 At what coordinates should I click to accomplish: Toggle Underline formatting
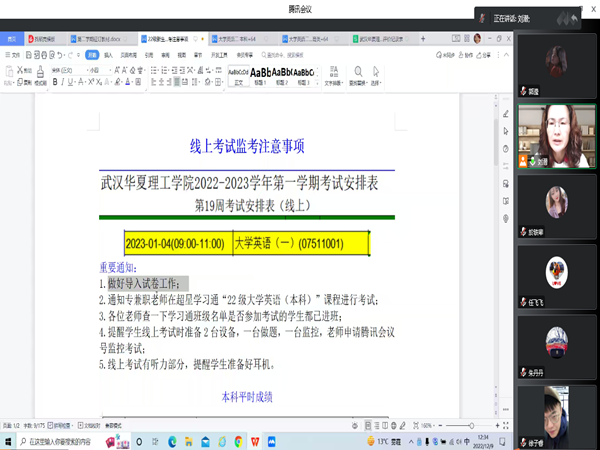pyautogui.click(x=70, y=82)
